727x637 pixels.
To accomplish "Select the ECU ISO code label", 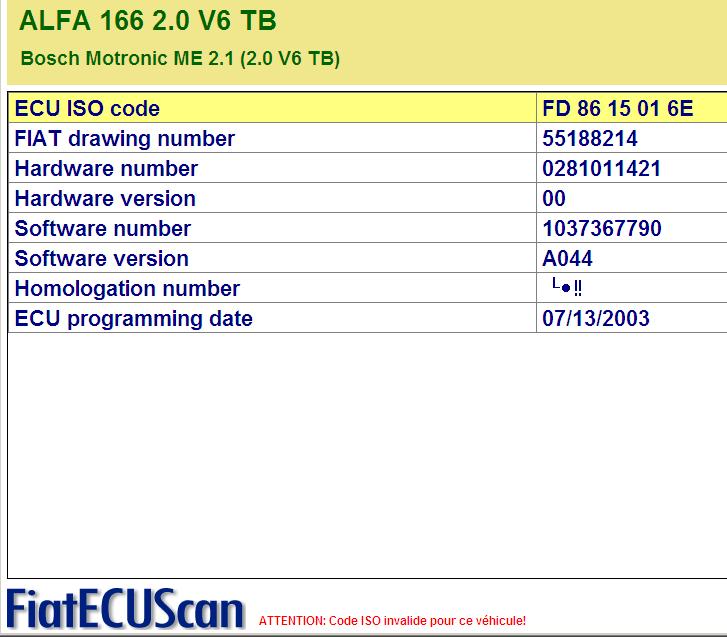I will coord(87,108).
